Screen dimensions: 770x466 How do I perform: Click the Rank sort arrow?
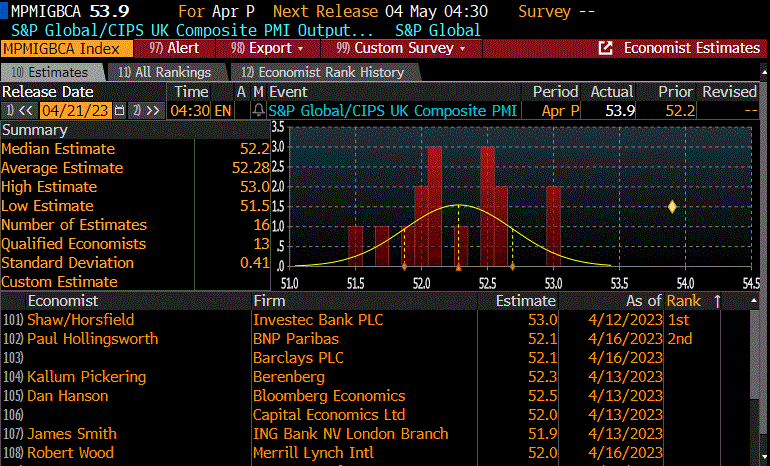pos(717,301)
